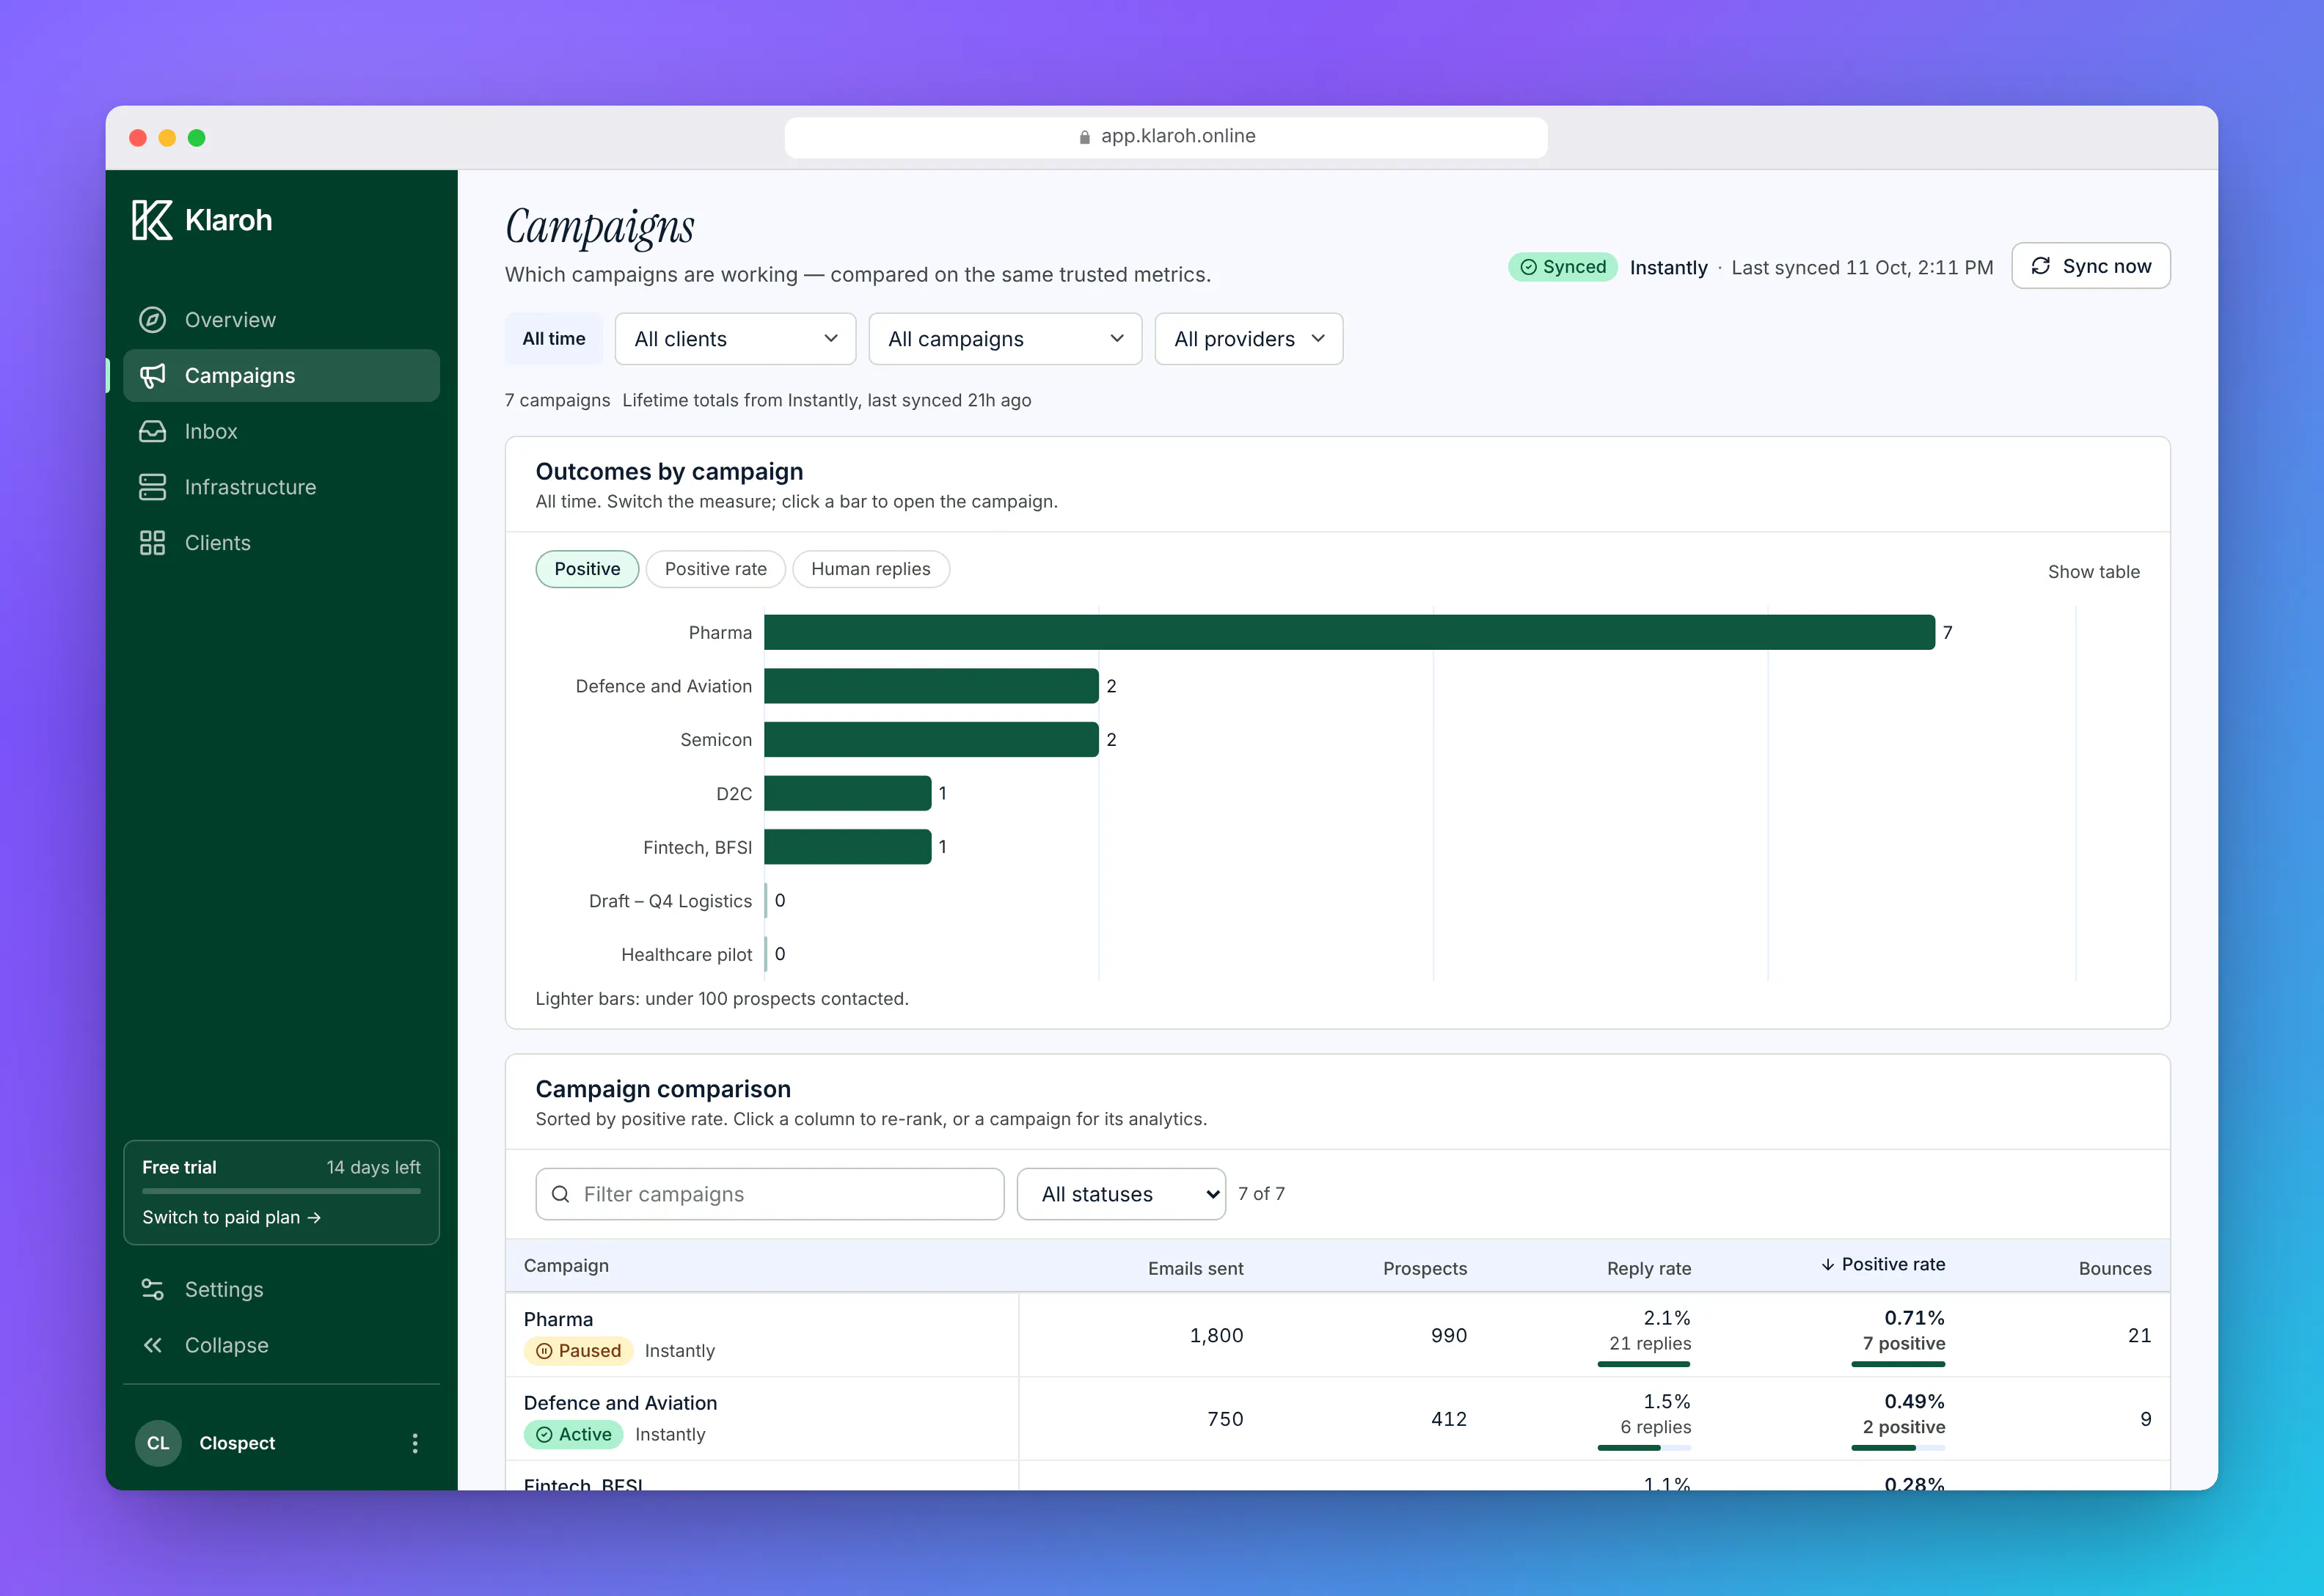Toggle the All time range chip

tap(554, 339)
